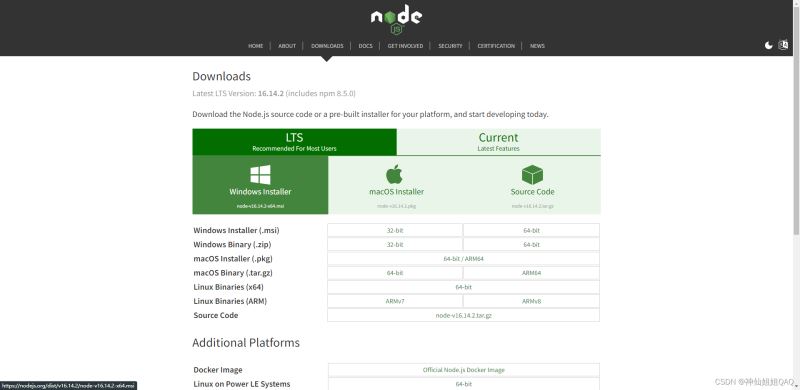Viewport: 800px width, 390px height.
Task: Click the Docker Image row label
Action: [x=218, y=370]
